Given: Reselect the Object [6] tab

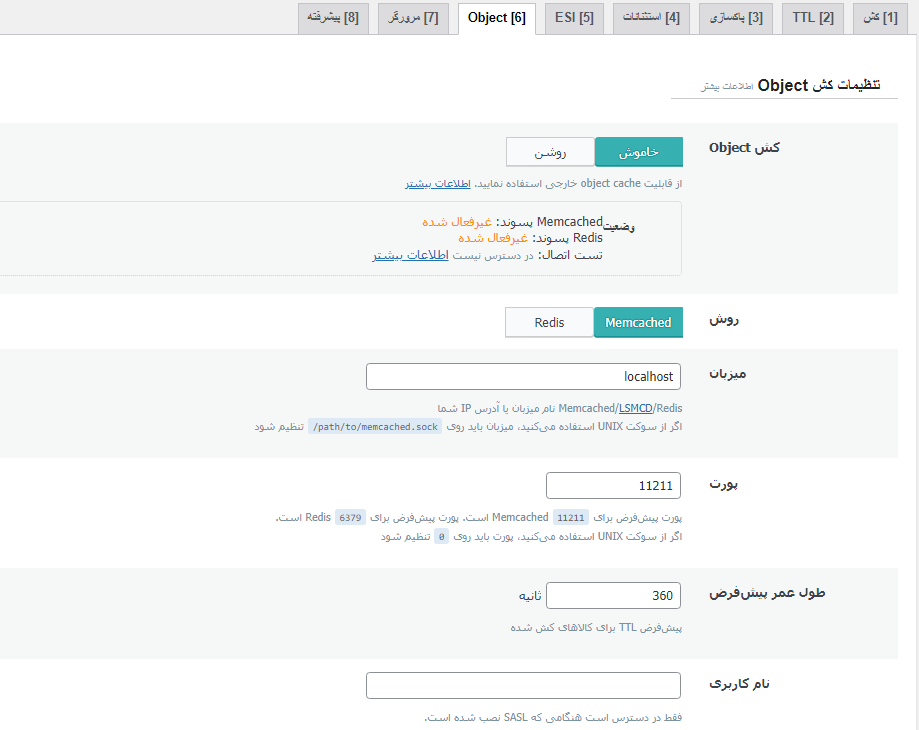Looking at the screenshot, I should point(496,17).
